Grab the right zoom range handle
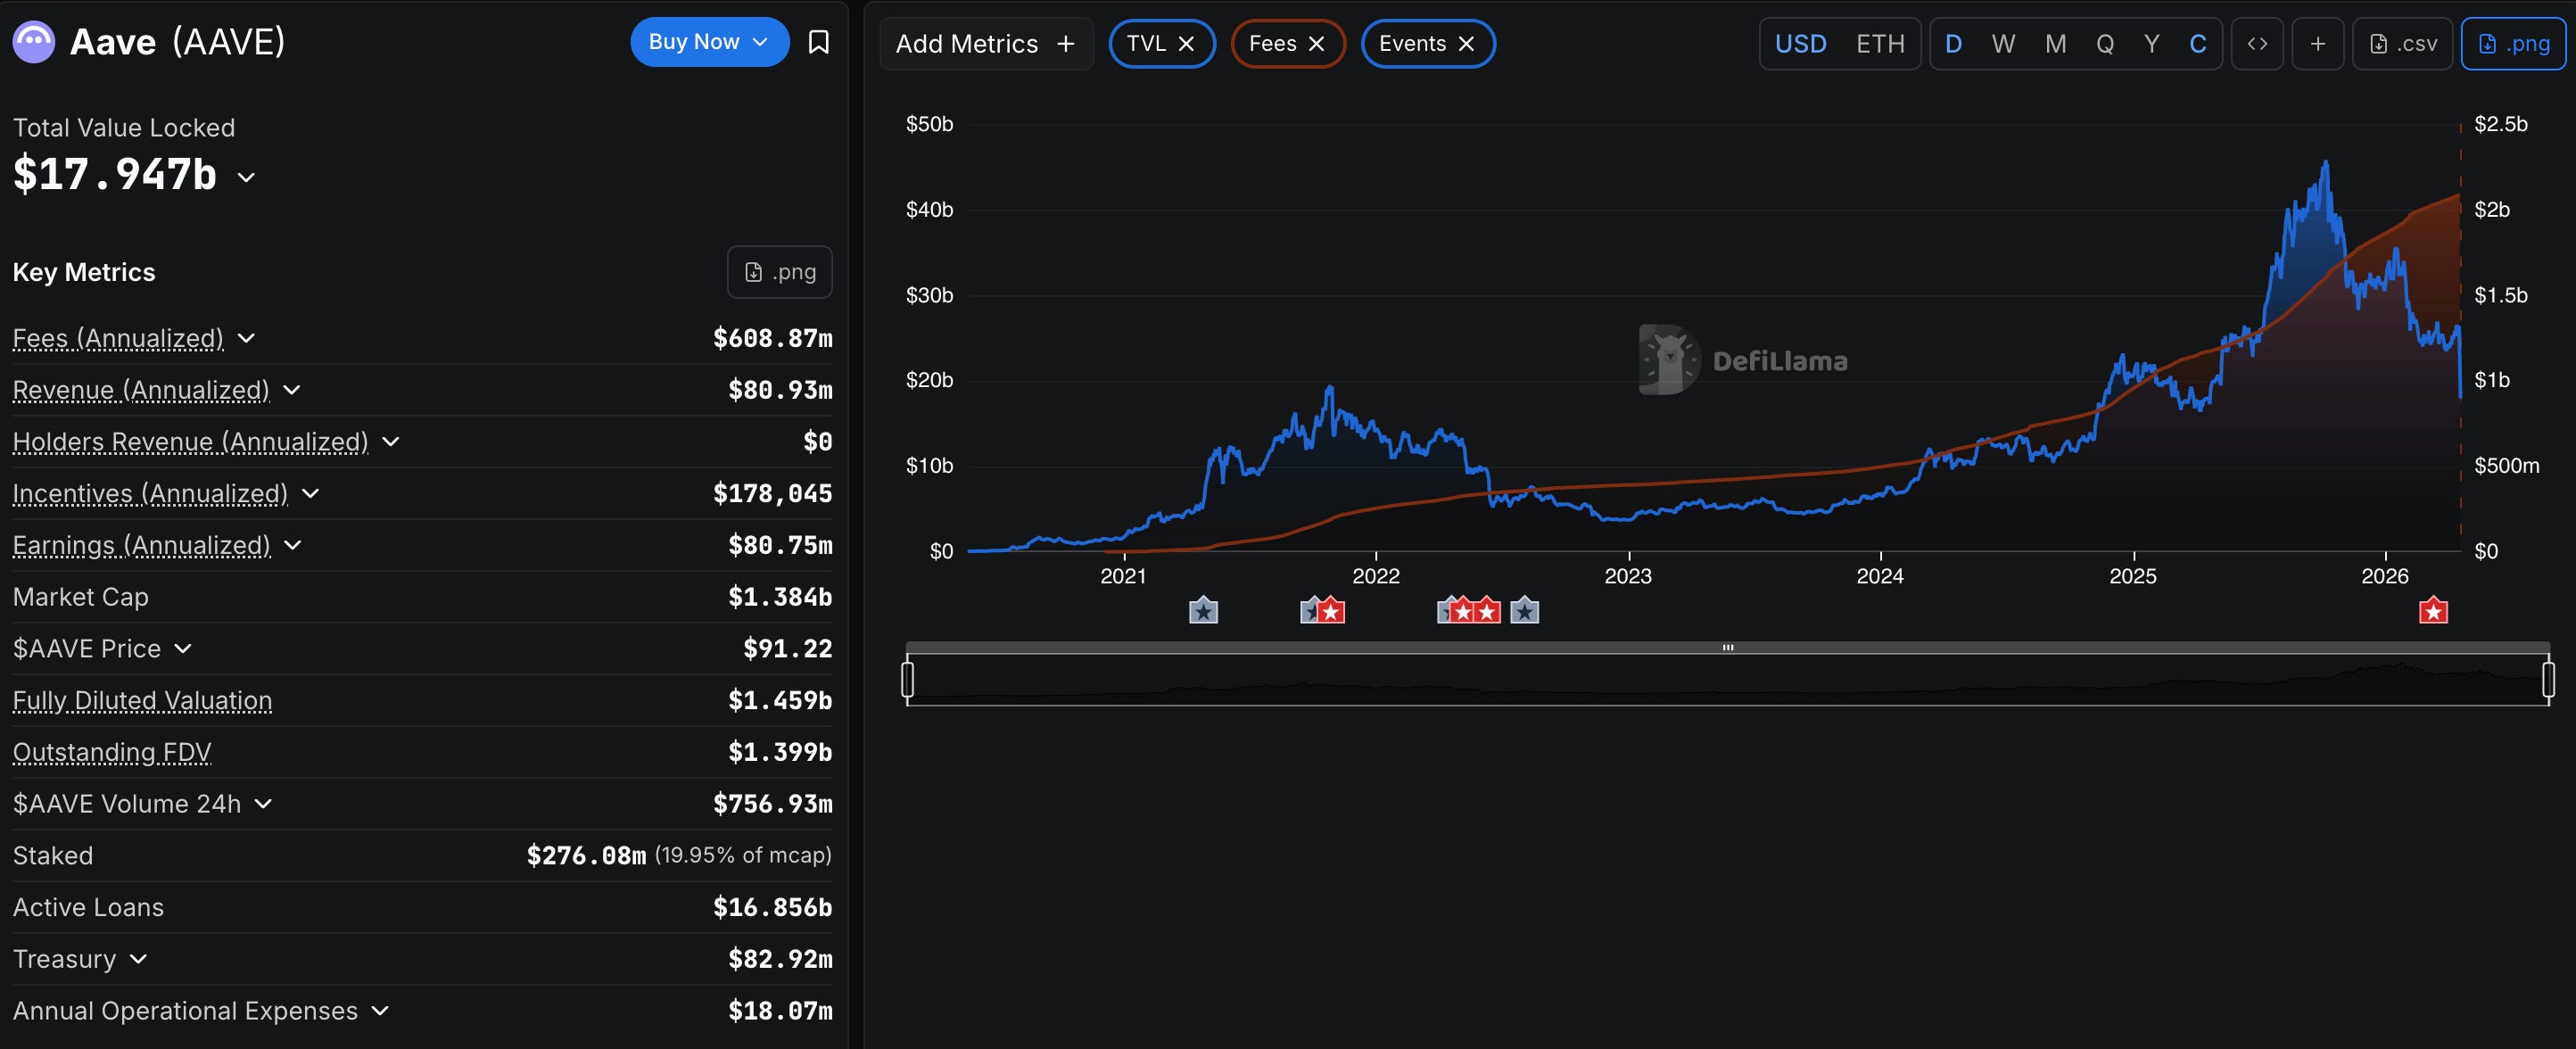2576x1049 pixels. click(x=2548, y=679)
